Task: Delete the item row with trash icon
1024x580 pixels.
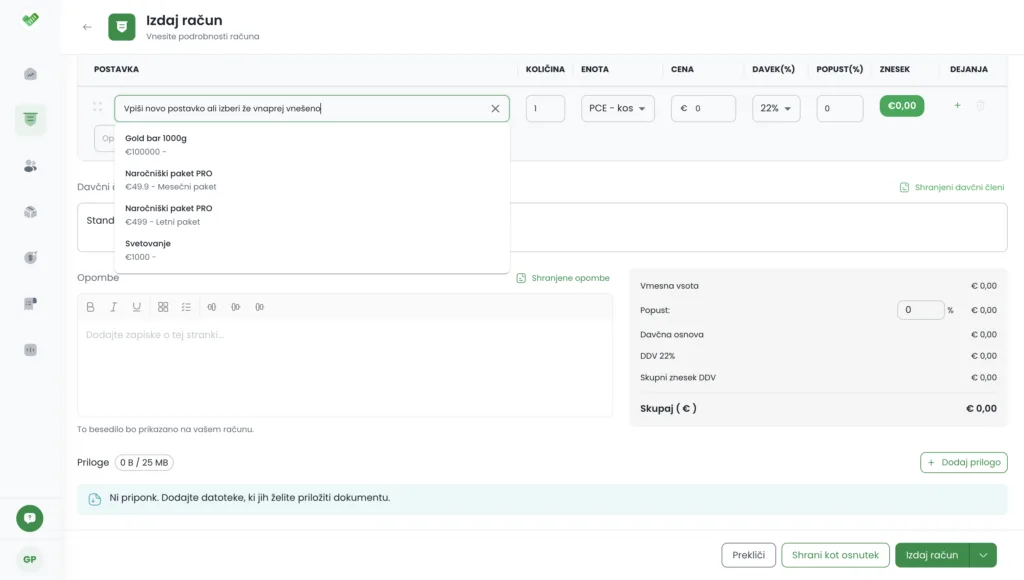Action: point(980,105)
